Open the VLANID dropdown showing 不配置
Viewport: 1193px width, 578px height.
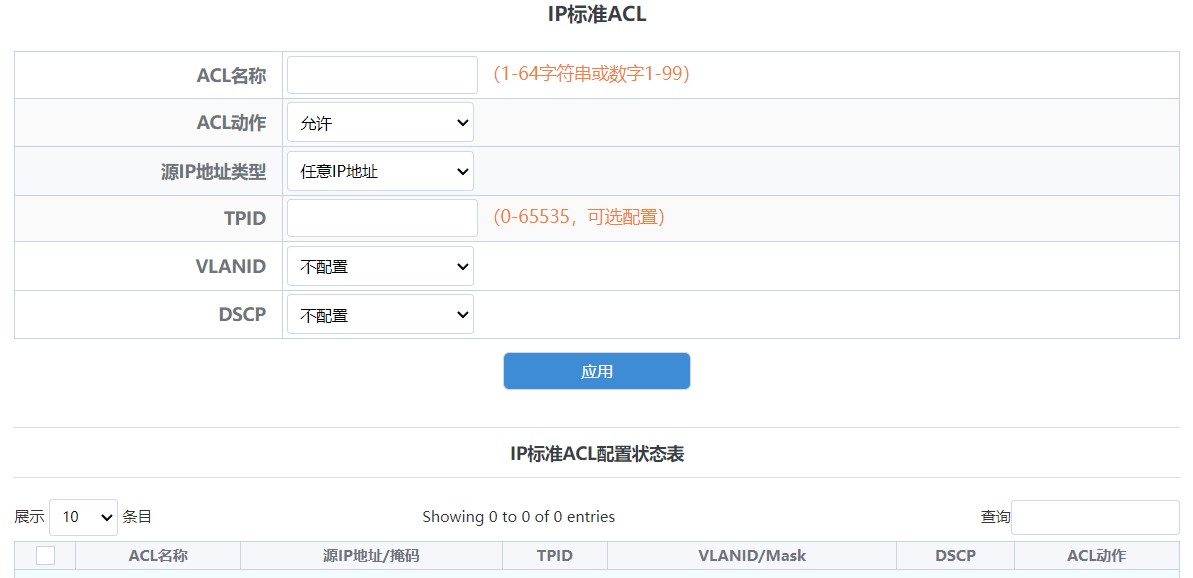click(380, 266)
